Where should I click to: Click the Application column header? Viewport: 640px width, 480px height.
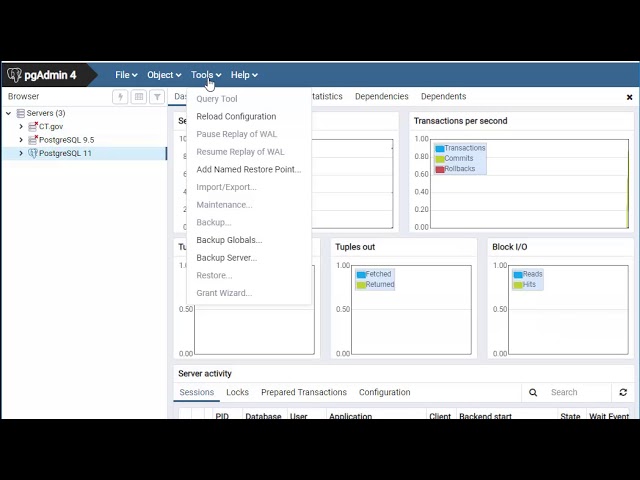(350, 416)
